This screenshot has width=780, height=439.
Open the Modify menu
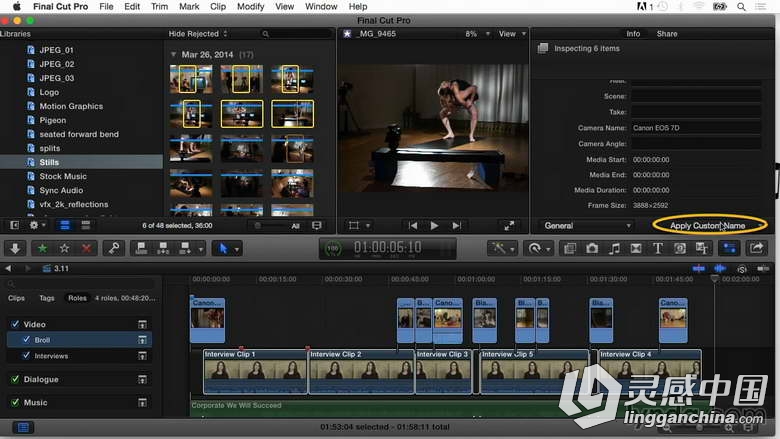click(250, 6)
